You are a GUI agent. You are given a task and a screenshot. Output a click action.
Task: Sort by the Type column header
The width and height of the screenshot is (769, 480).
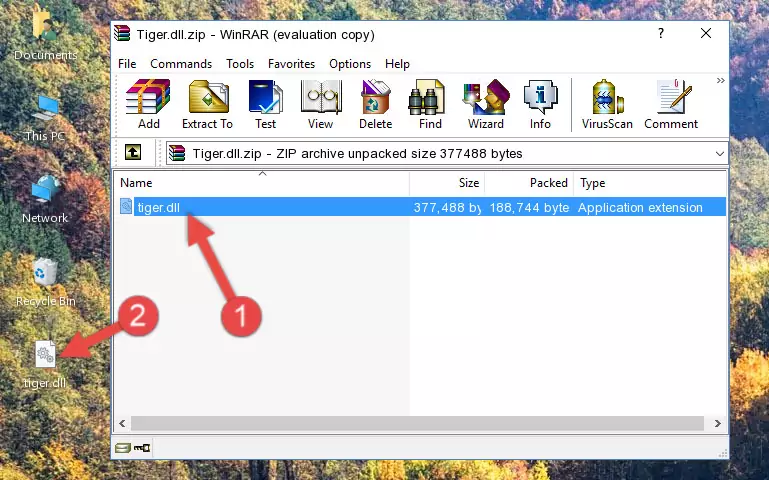(x=649, y=183)
